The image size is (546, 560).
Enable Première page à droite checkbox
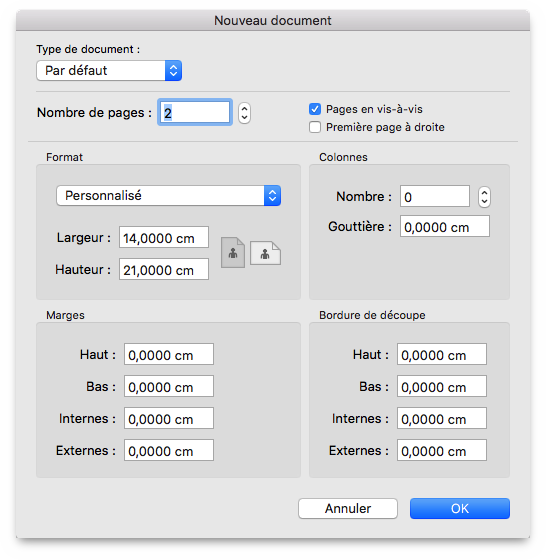(x=315, y=127)
